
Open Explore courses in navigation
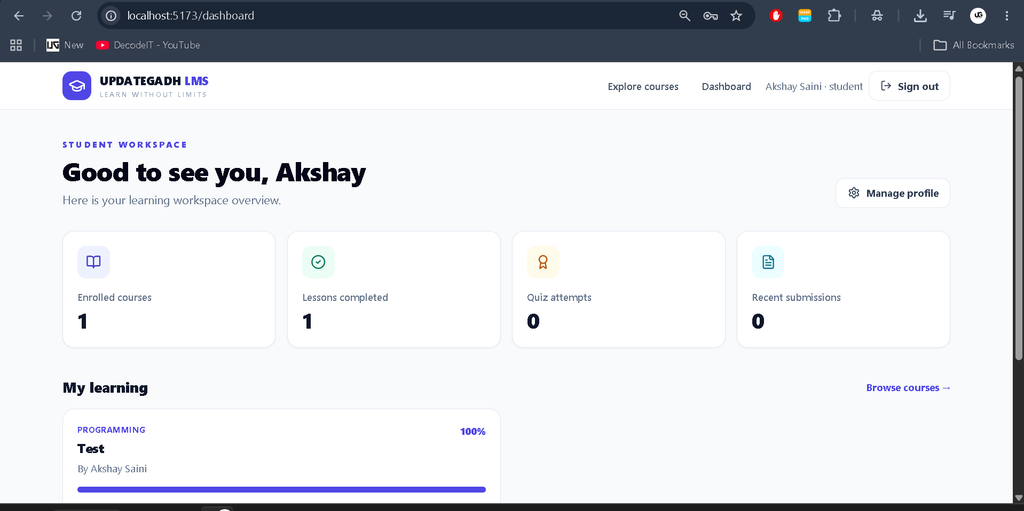(x=643, y=86)
